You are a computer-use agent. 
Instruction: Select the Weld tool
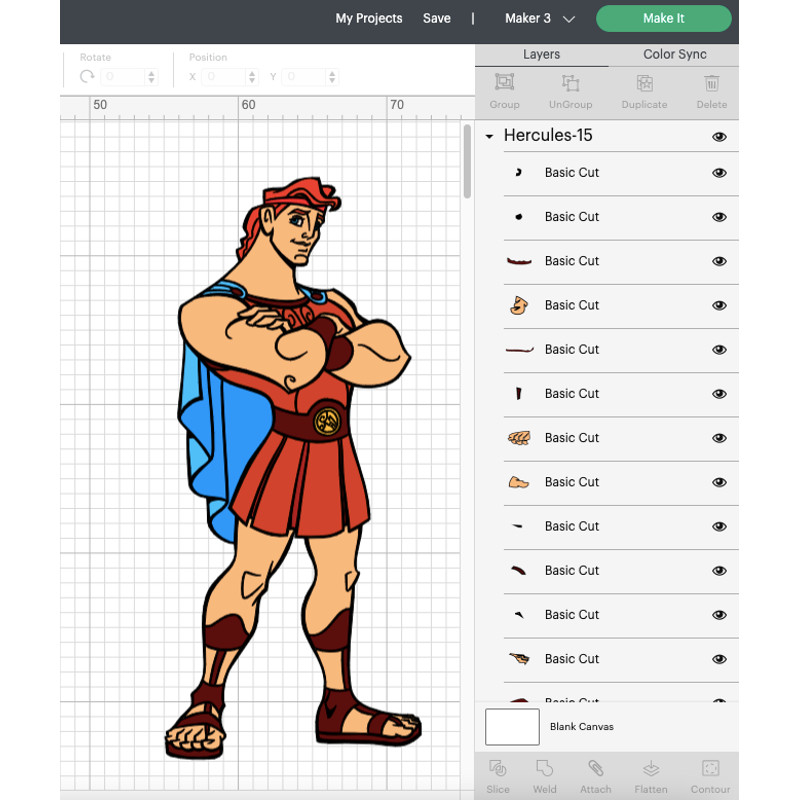point(544,775)
